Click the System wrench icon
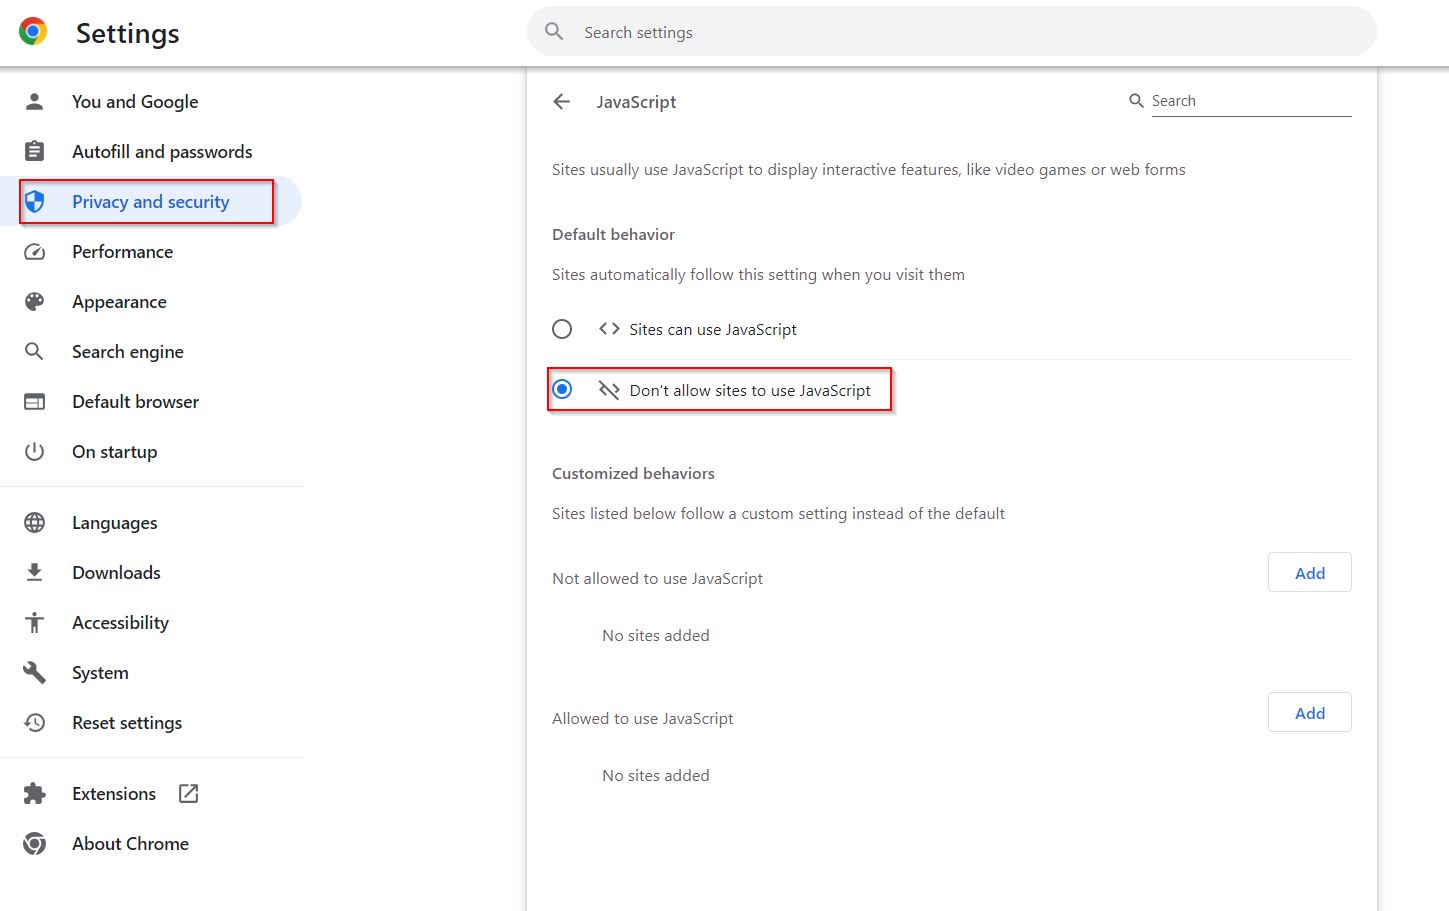The image size is (1449, 911). pyautogui.click(x=35, y=673)
